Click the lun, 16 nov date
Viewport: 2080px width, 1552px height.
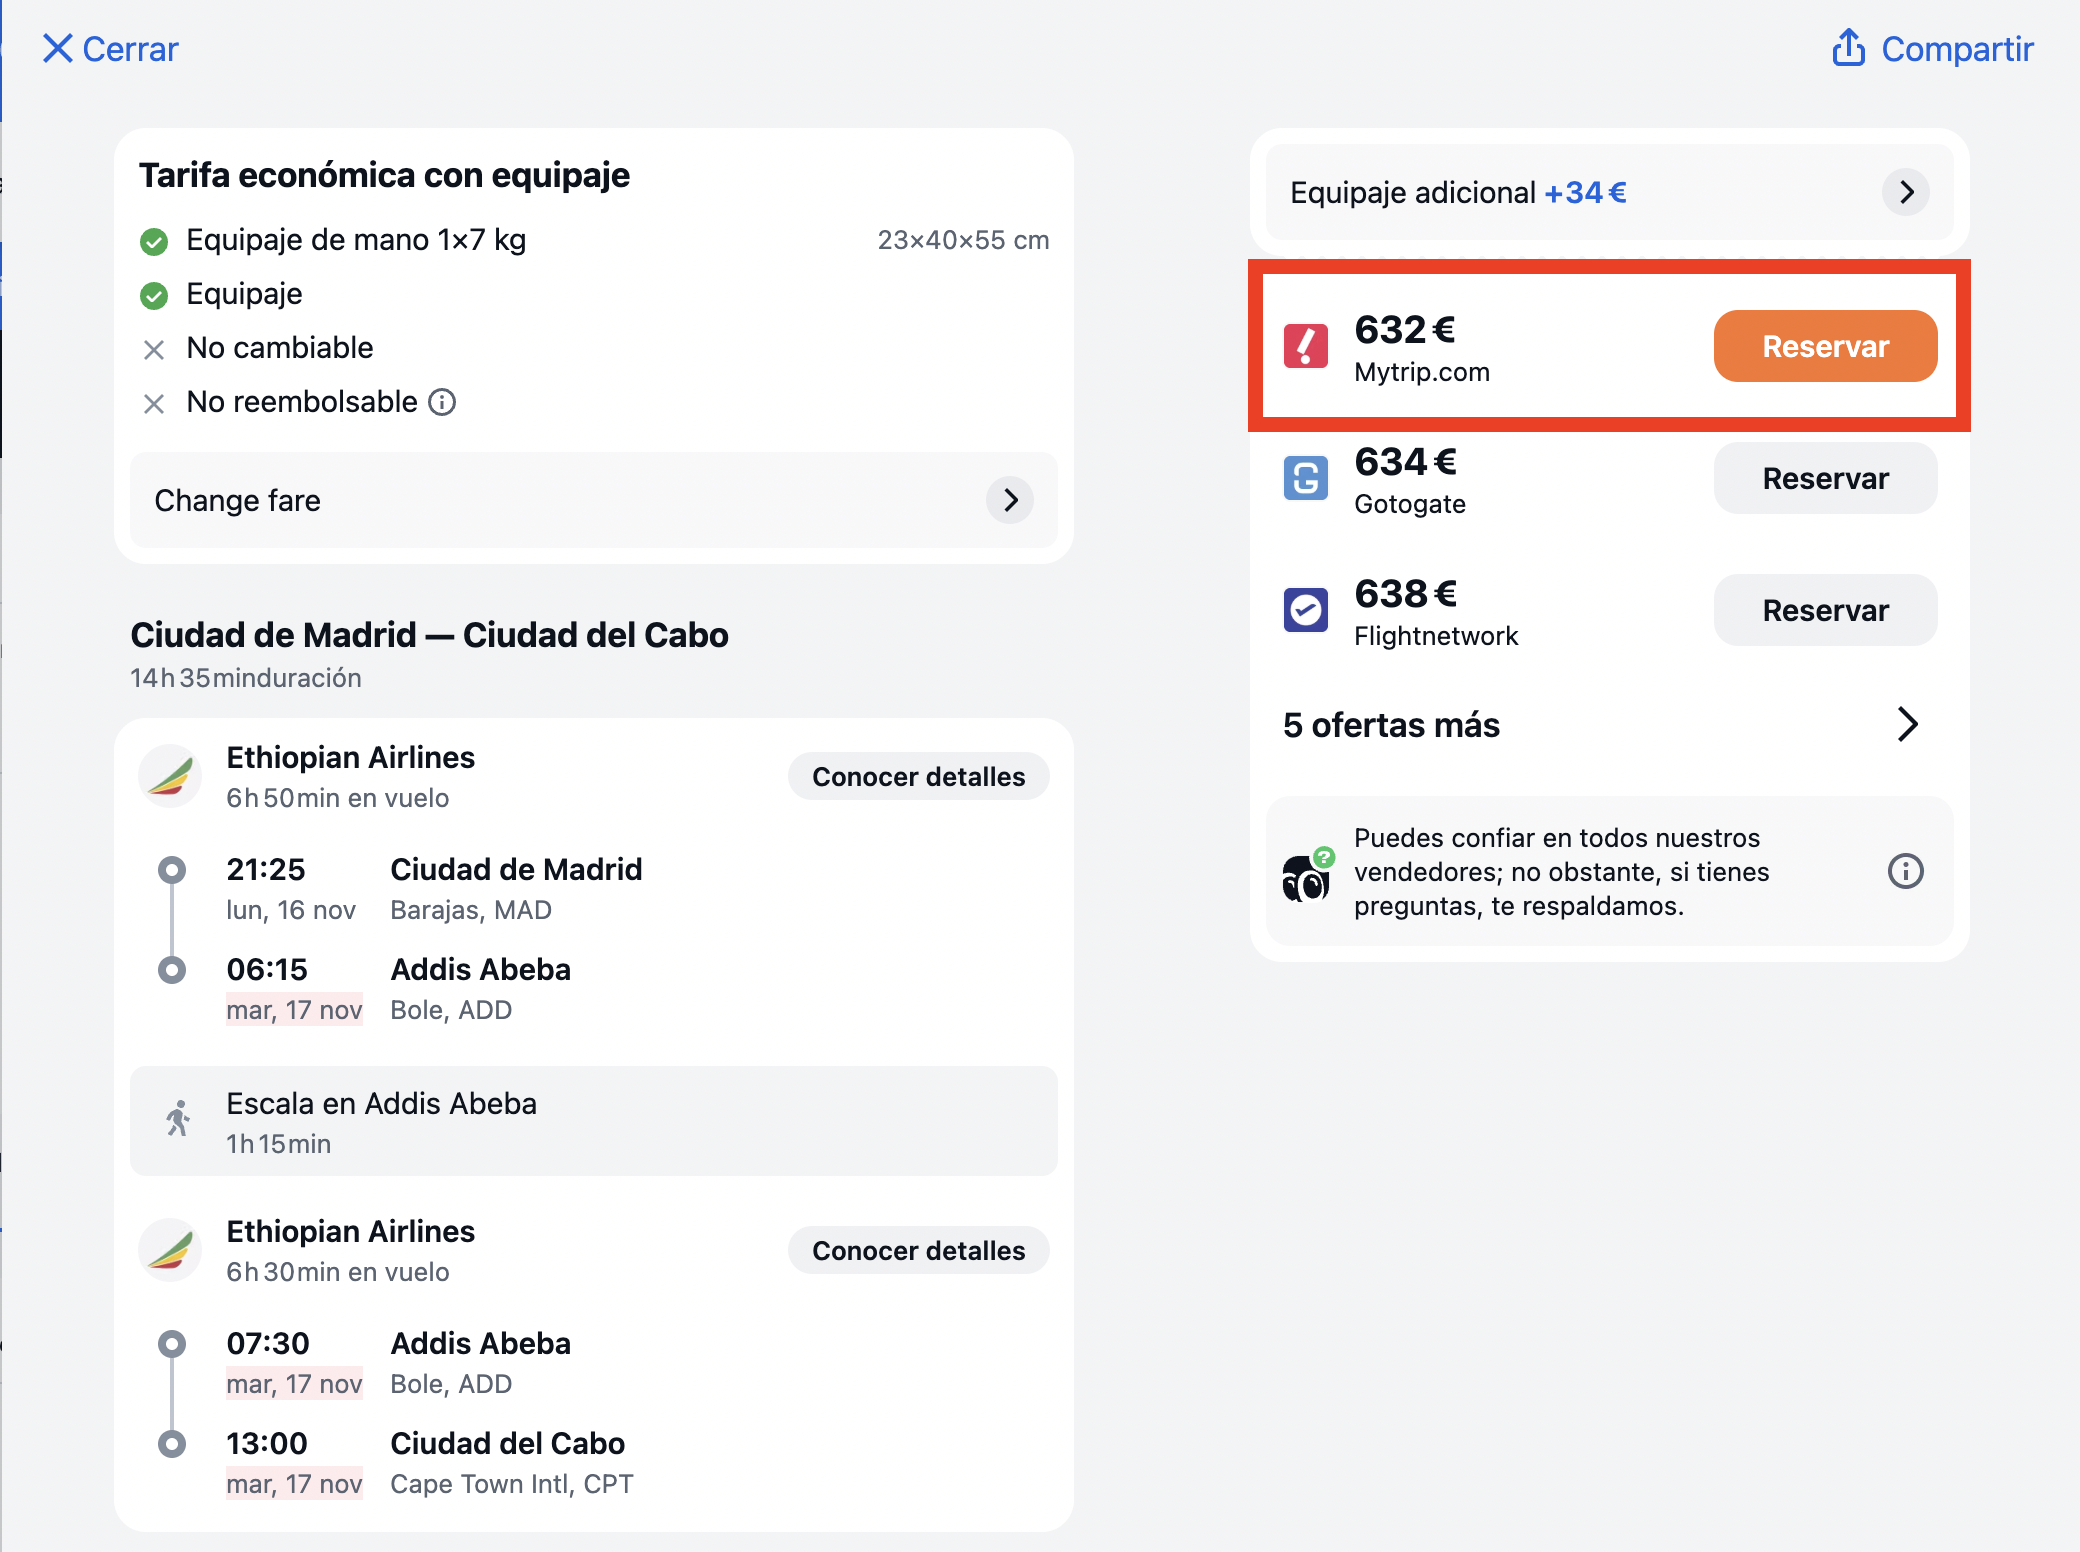291,910
